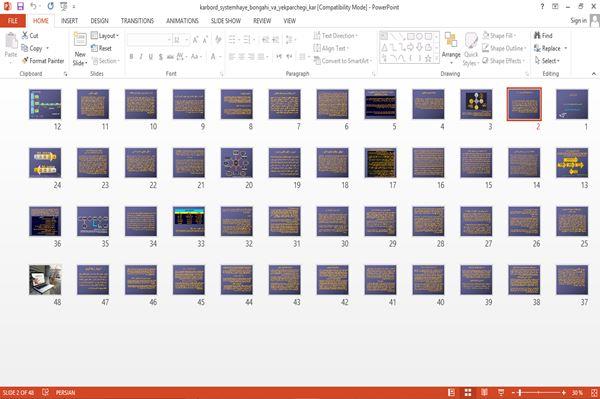Click the Cut command
The image size is (600, 399).
coord(30,36)
